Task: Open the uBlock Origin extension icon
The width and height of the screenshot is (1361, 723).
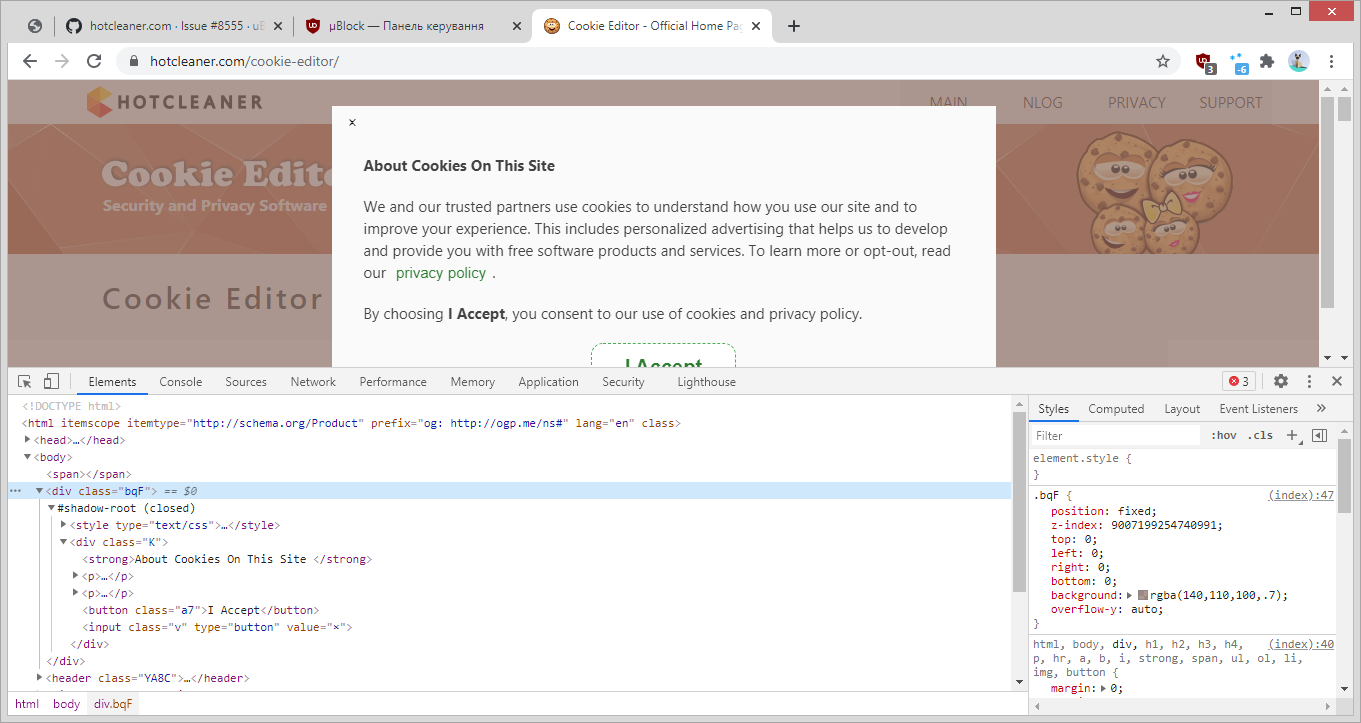Action: click(1203, 62)
